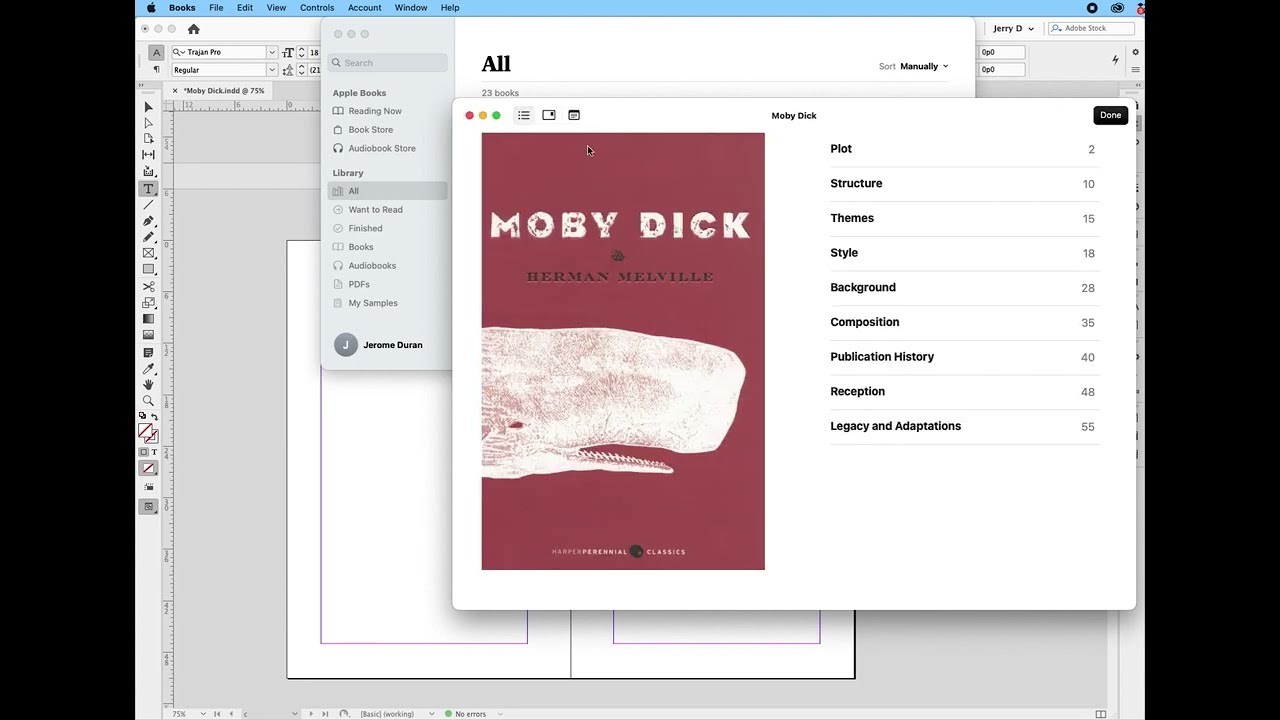Select the Selection tool in InDesign toolbar
1280x720 pixels.
coord(148,107)
